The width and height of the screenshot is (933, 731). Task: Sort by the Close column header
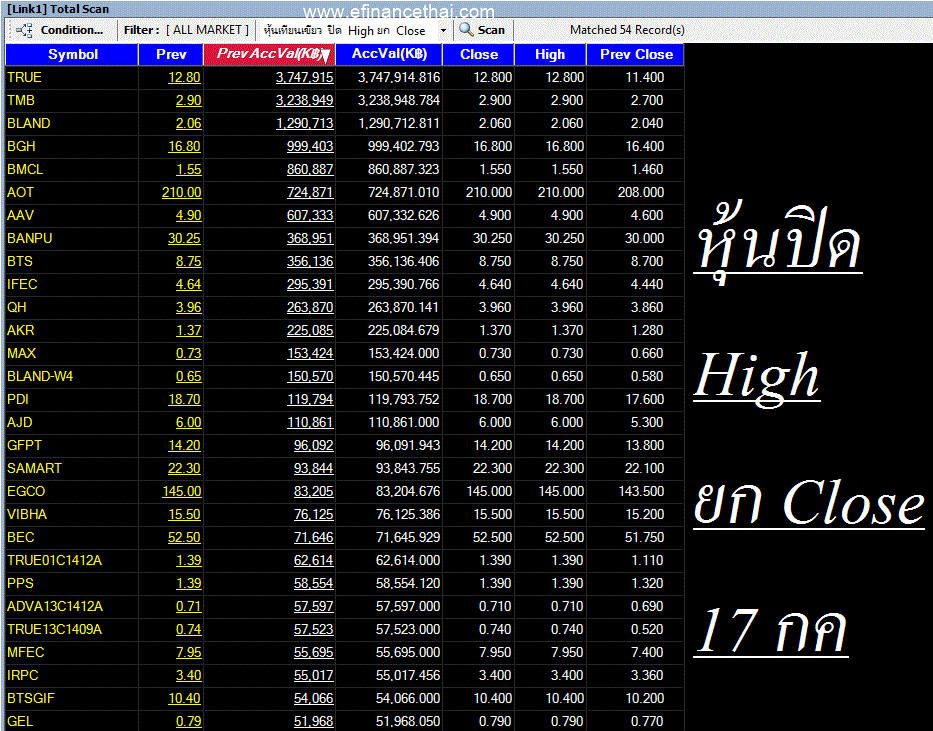[x=478, y=55]
